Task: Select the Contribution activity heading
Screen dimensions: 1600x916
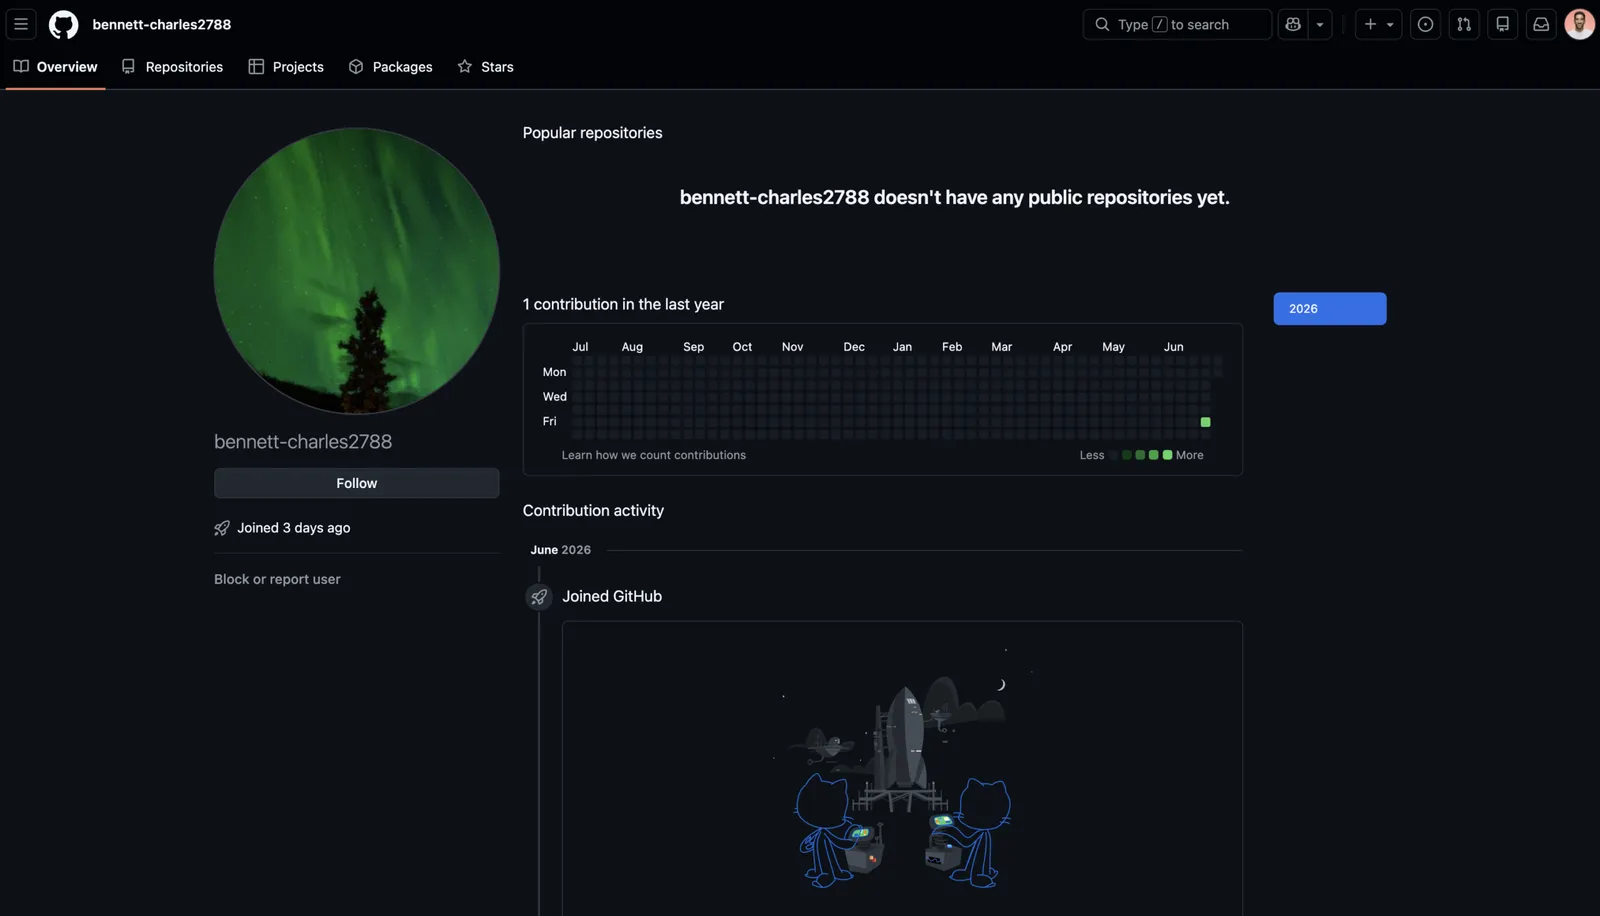Action: (x=593, y=510)
